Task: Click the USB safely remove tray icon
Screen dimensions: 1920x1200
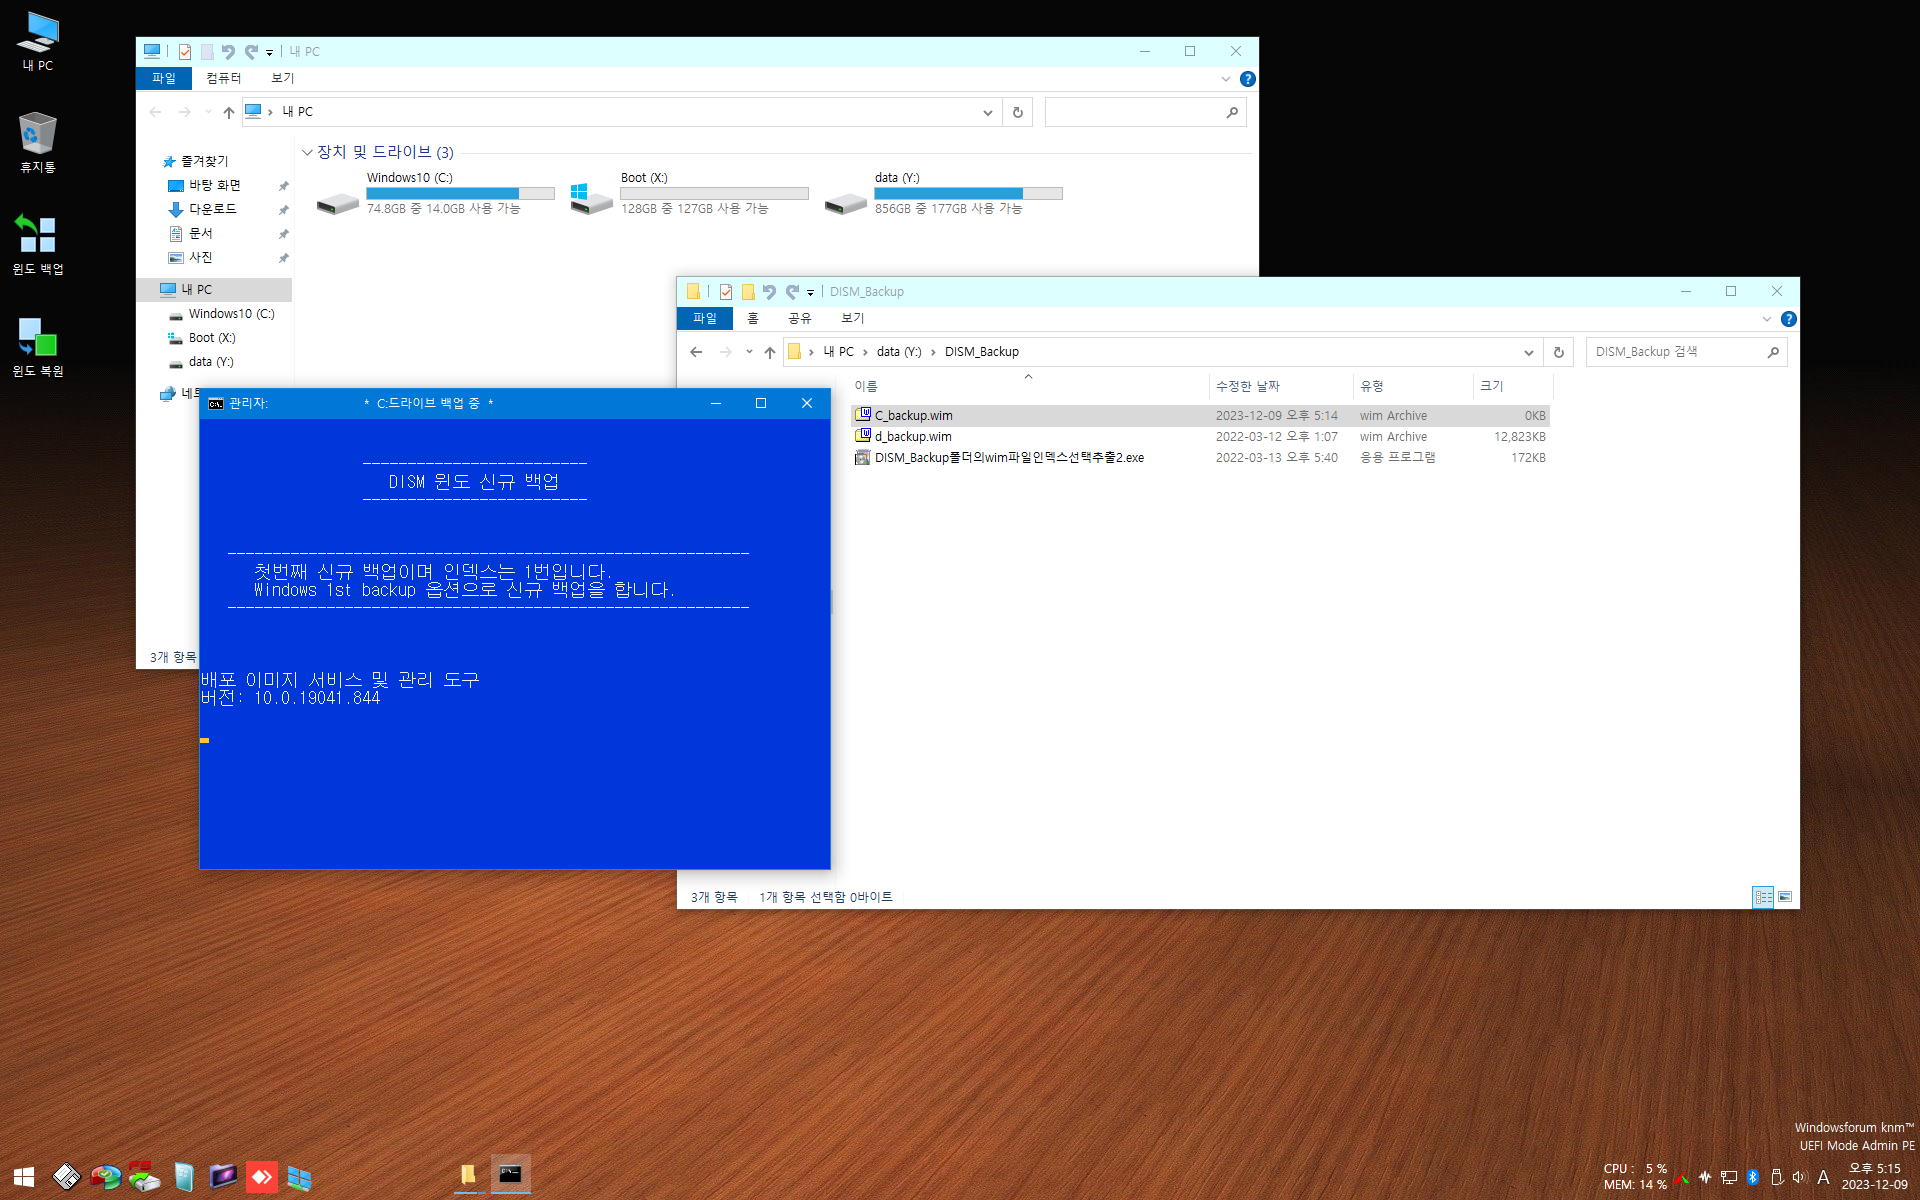Action: (1777, 1177)
